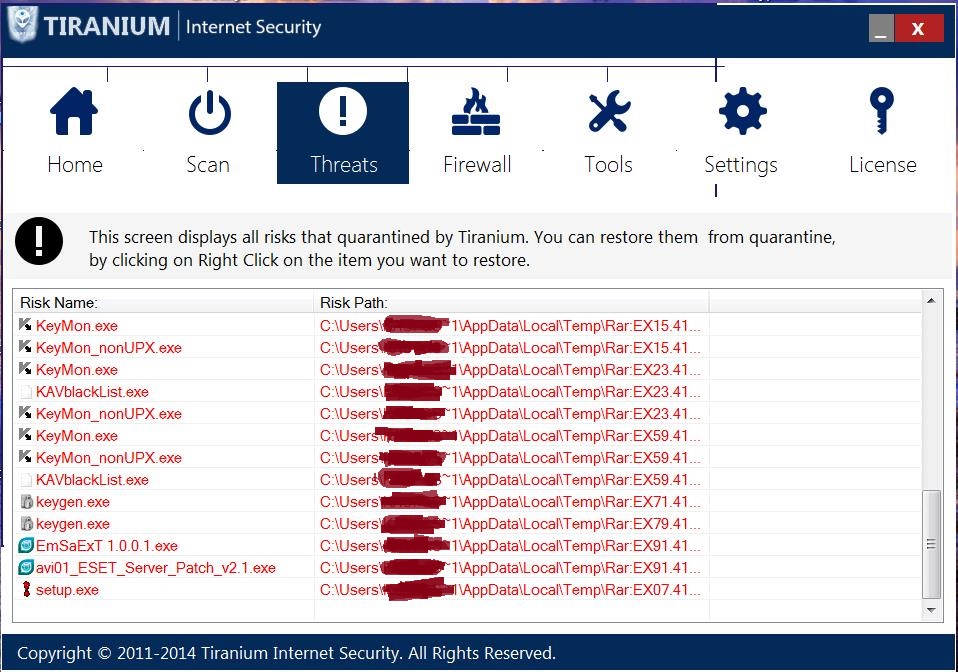
Task: Click the vertical scrollbar thumb
Action: 931,544
